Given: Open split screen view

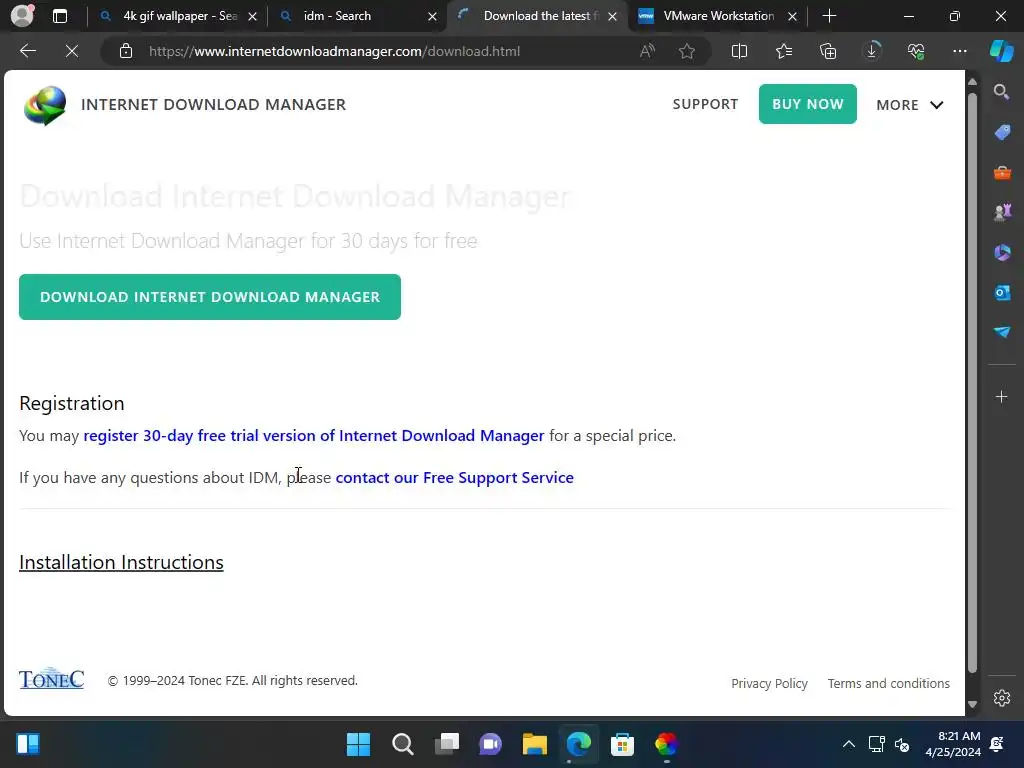Looking at the screenshot, I should tap(739, 51).
